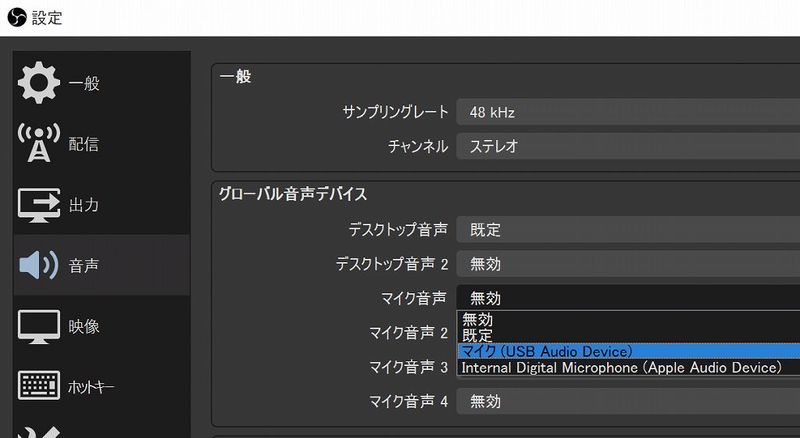
Task: Open デスクトップ音声 dropdown set to 既定
Action: coord(628,230)
